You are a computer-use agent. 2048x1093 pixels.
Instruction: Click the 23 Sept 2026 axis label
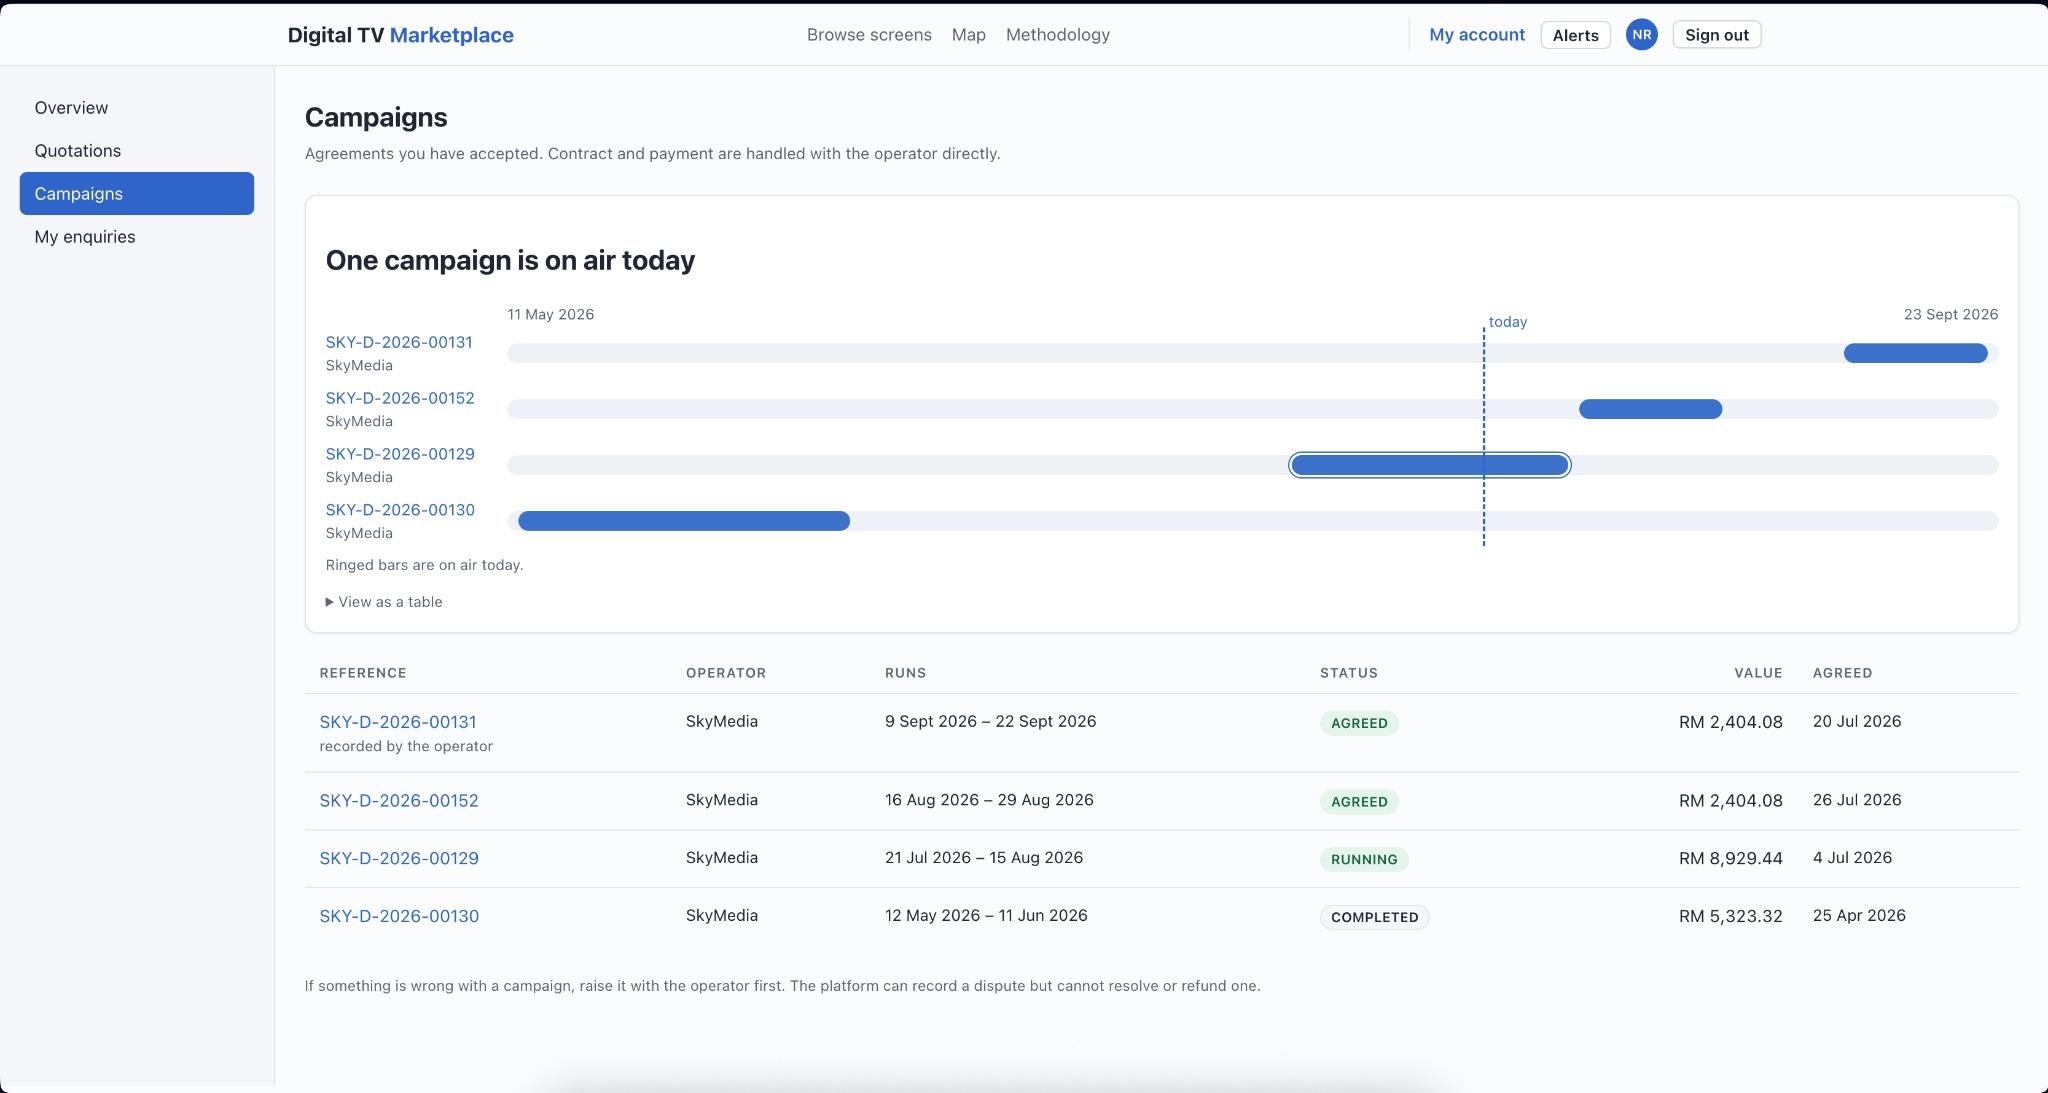point(1951,314)
